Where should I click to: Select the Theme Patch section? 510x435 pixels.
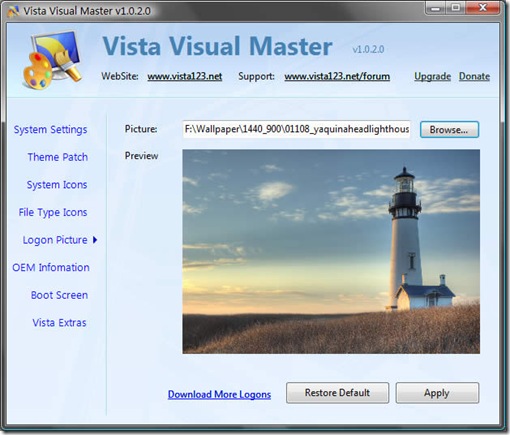58,157
